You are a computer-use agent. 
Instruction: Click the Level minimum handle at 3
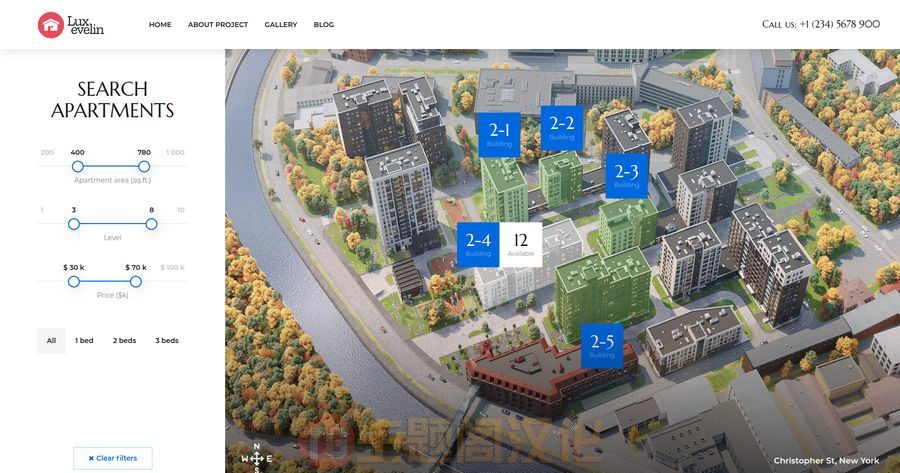click(x=74, y=224)
